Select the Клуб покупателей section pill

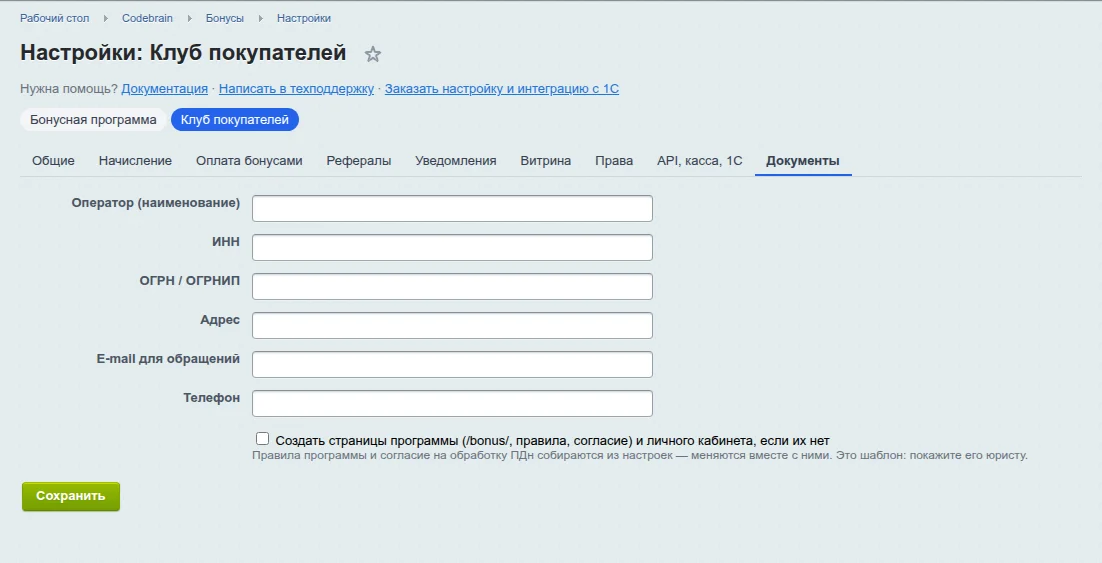click(235, 119)
